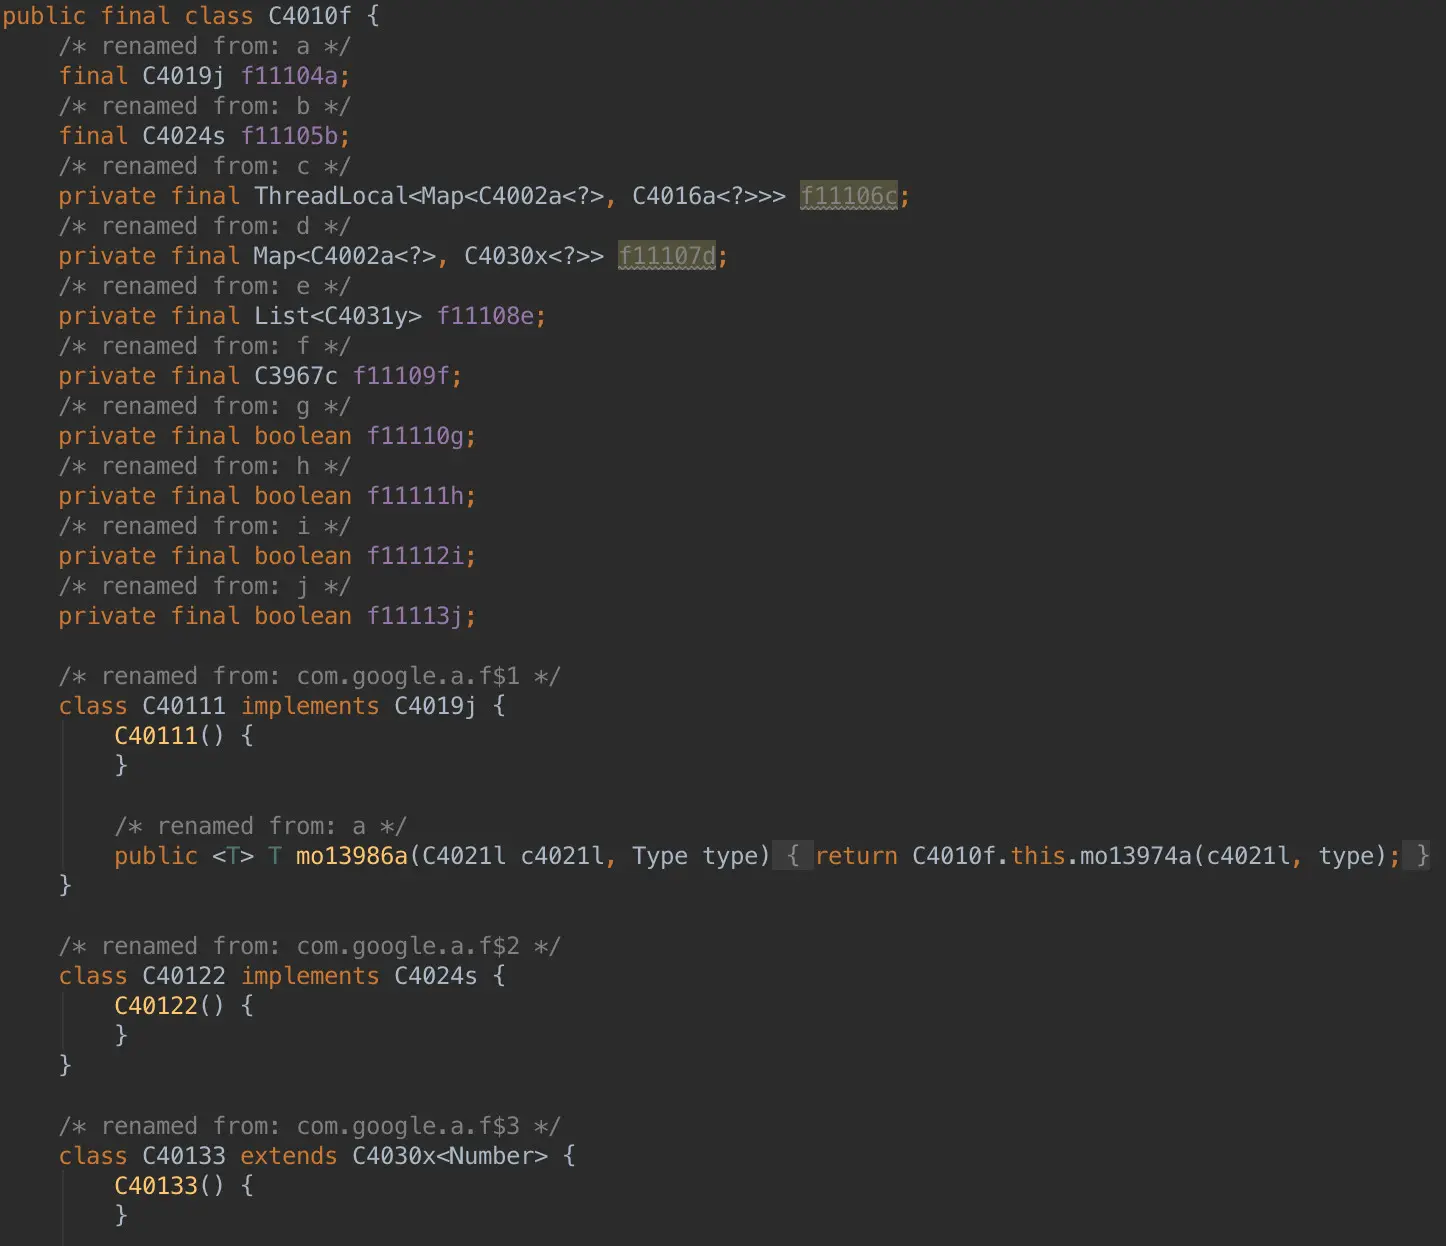Click the comment 'renamed from: c'
This screenshot has width=1446, height=1246.
click(205, 166)
